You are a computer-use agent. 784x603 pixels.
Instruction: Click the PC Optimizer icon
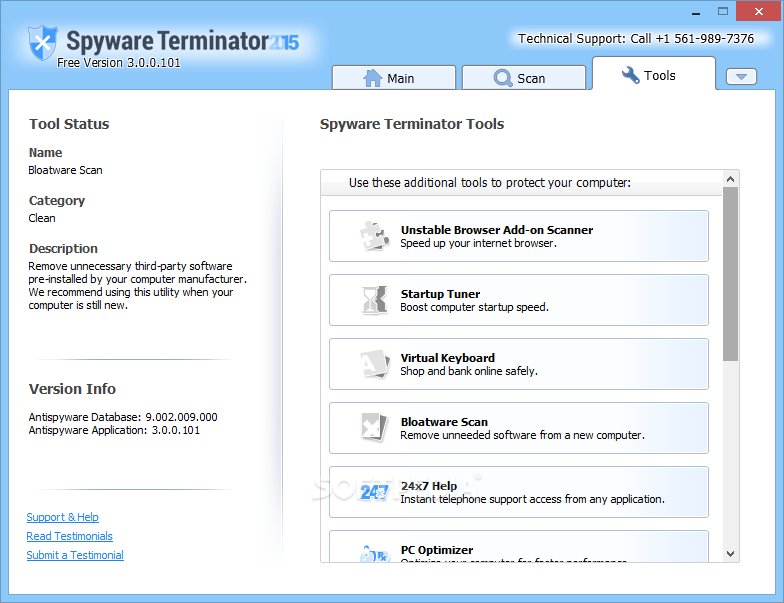point(374,554)
